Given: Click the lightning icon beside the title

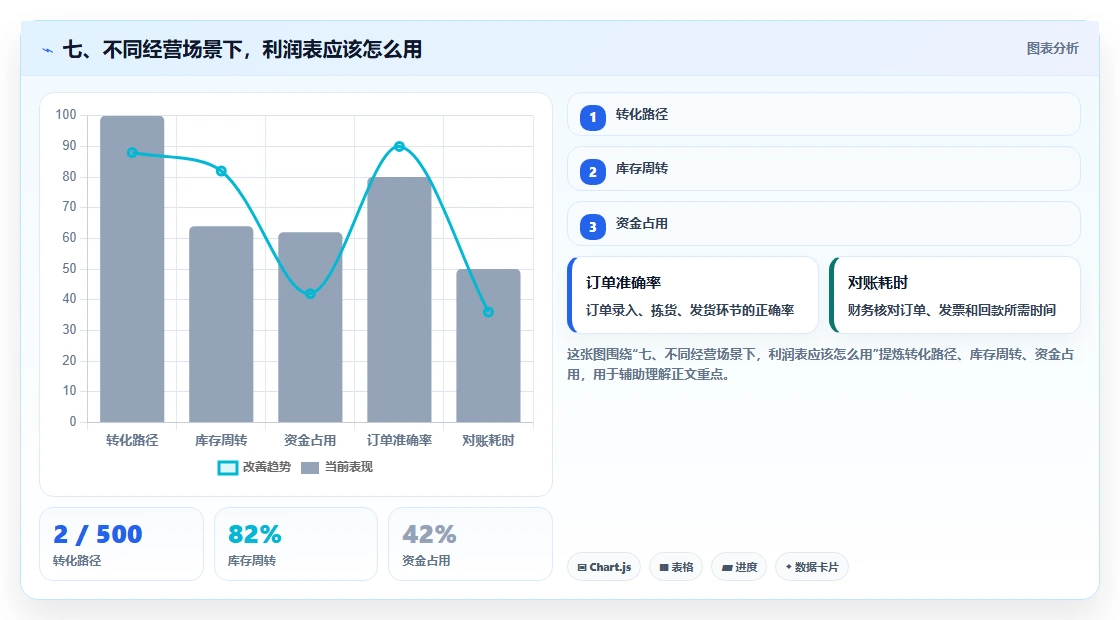Looking at the screenshot, I should (x=48, y=50).
